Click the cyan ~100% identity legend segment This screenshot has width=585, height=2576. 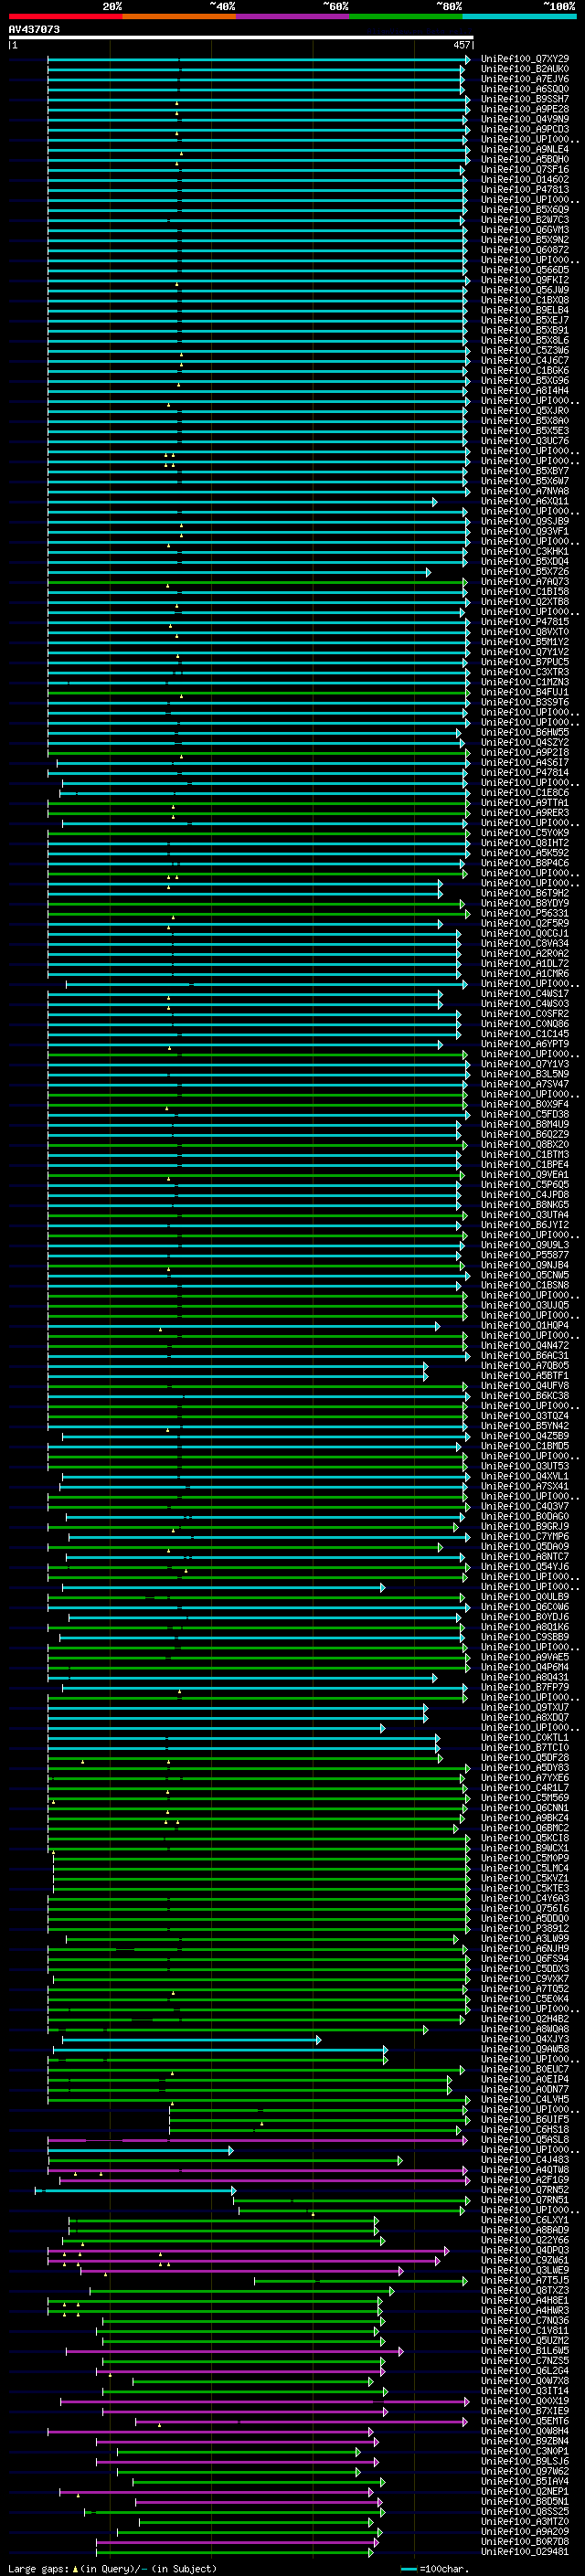pos(519,16)
